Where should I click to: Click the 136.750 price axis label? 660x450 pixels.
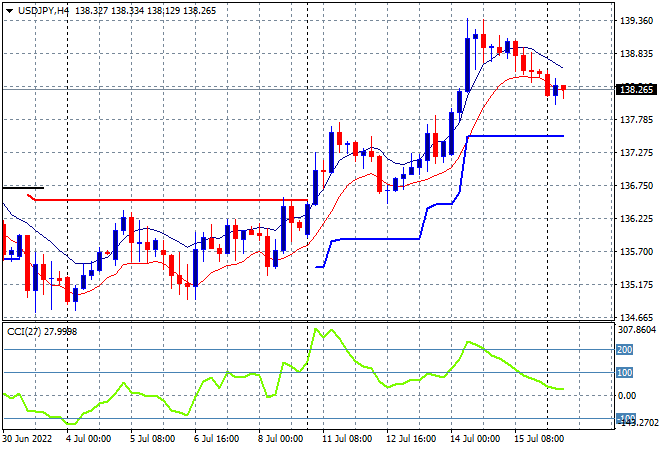(636, 186)
